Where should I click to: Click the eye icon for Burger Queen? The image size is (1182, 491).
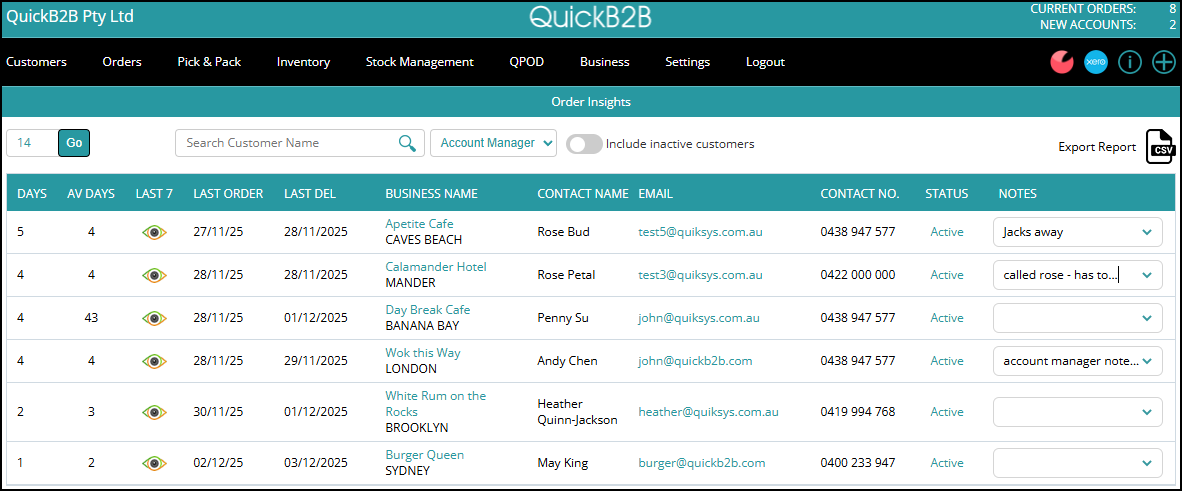154,463
